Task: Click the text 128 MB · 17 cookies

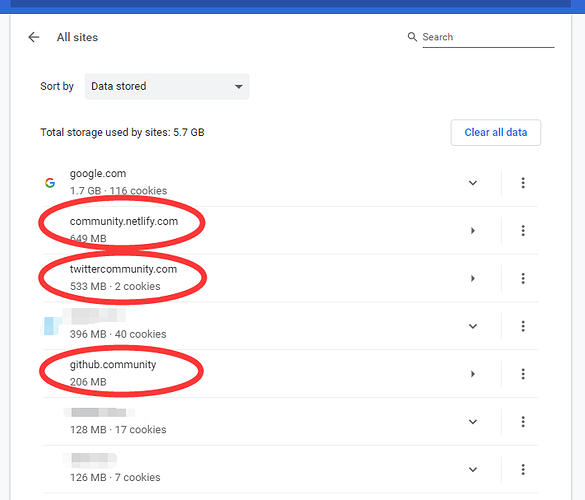Action: pyautogui.click(x=118, y=429)
